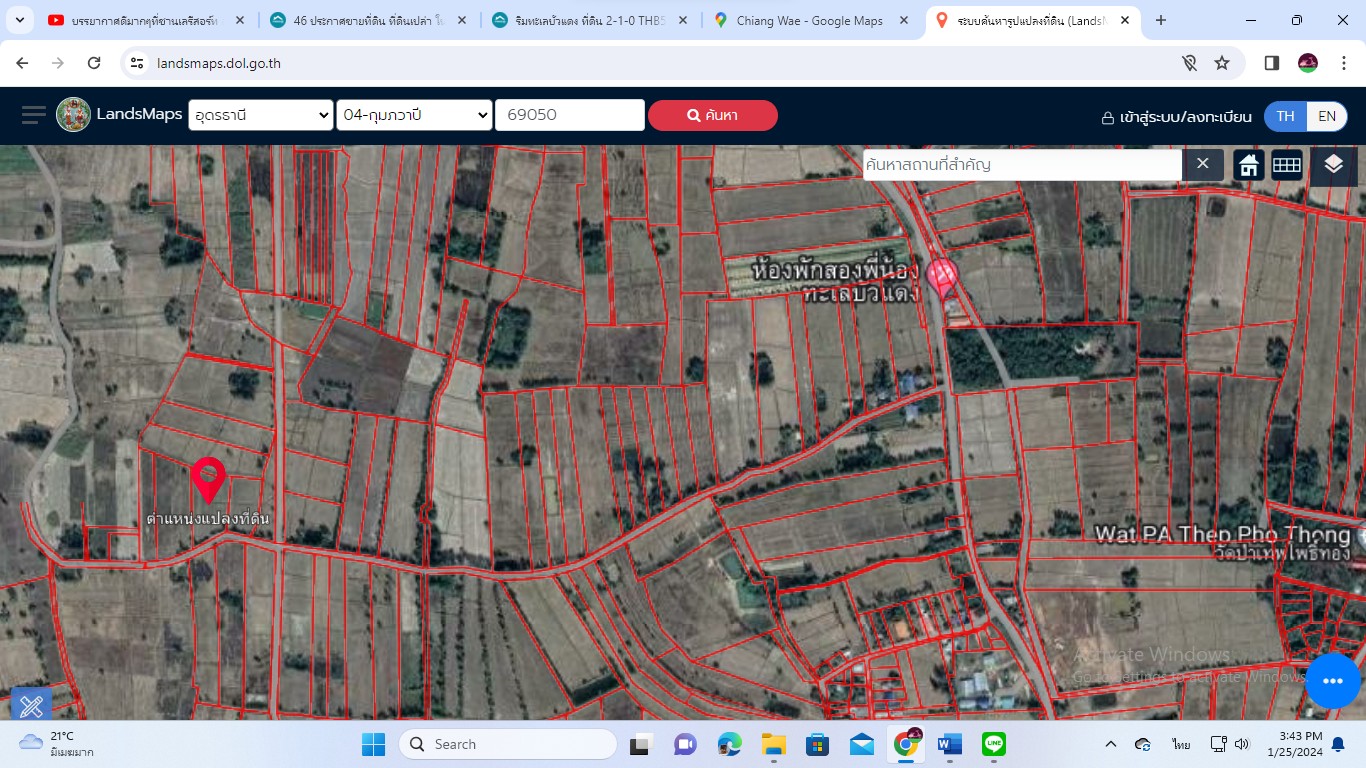
Task: Open File Explorer from taskbar
Action: (x=773, y=744)
